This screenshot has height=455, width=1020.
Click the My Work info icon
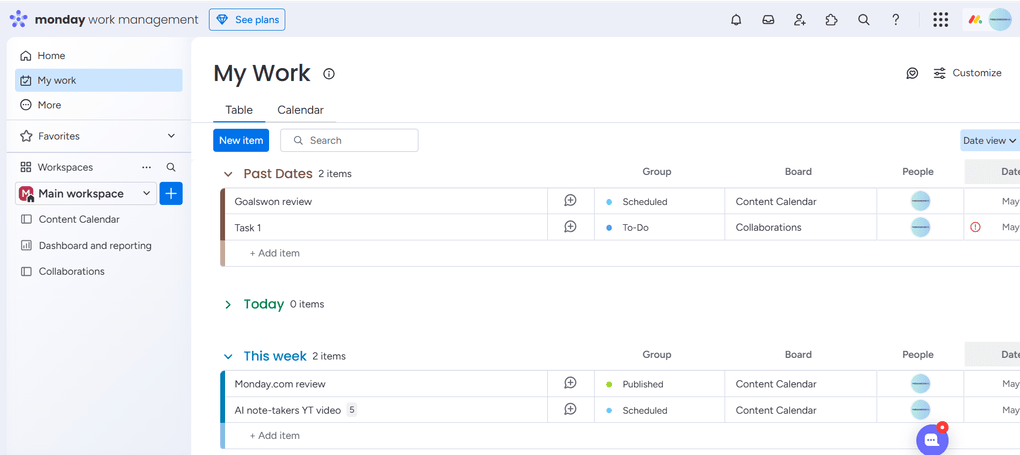click(x=329, y=74)
